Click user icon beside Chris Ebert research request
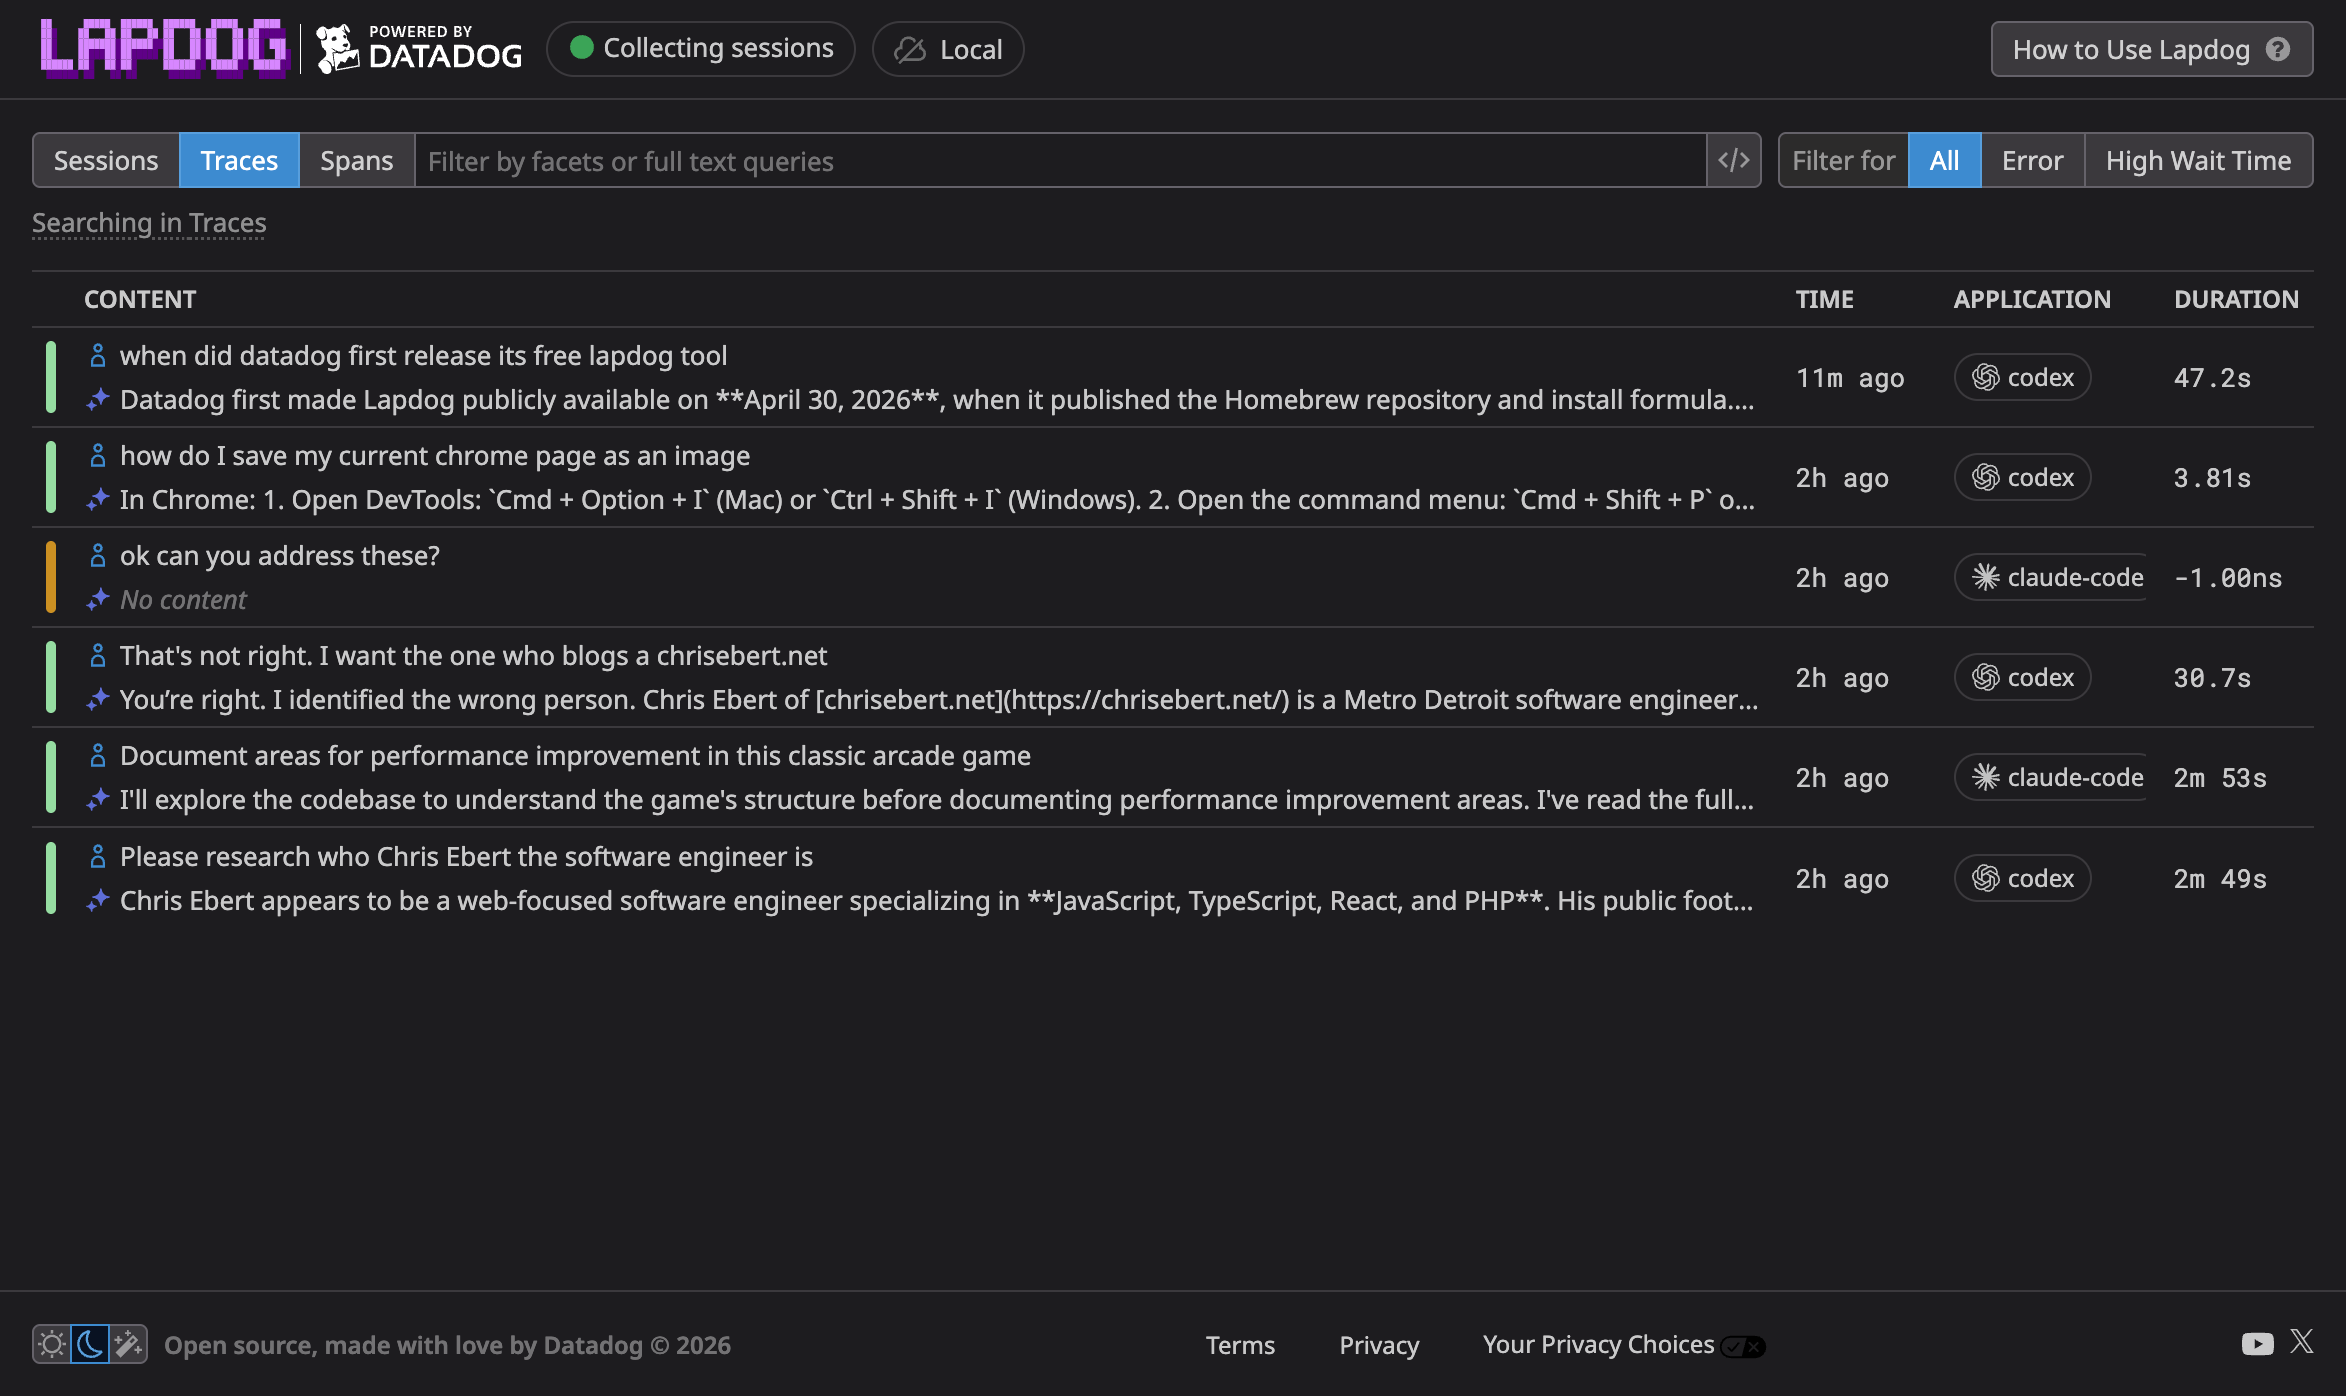The image size is (2346, 1396). click(97, 856)
